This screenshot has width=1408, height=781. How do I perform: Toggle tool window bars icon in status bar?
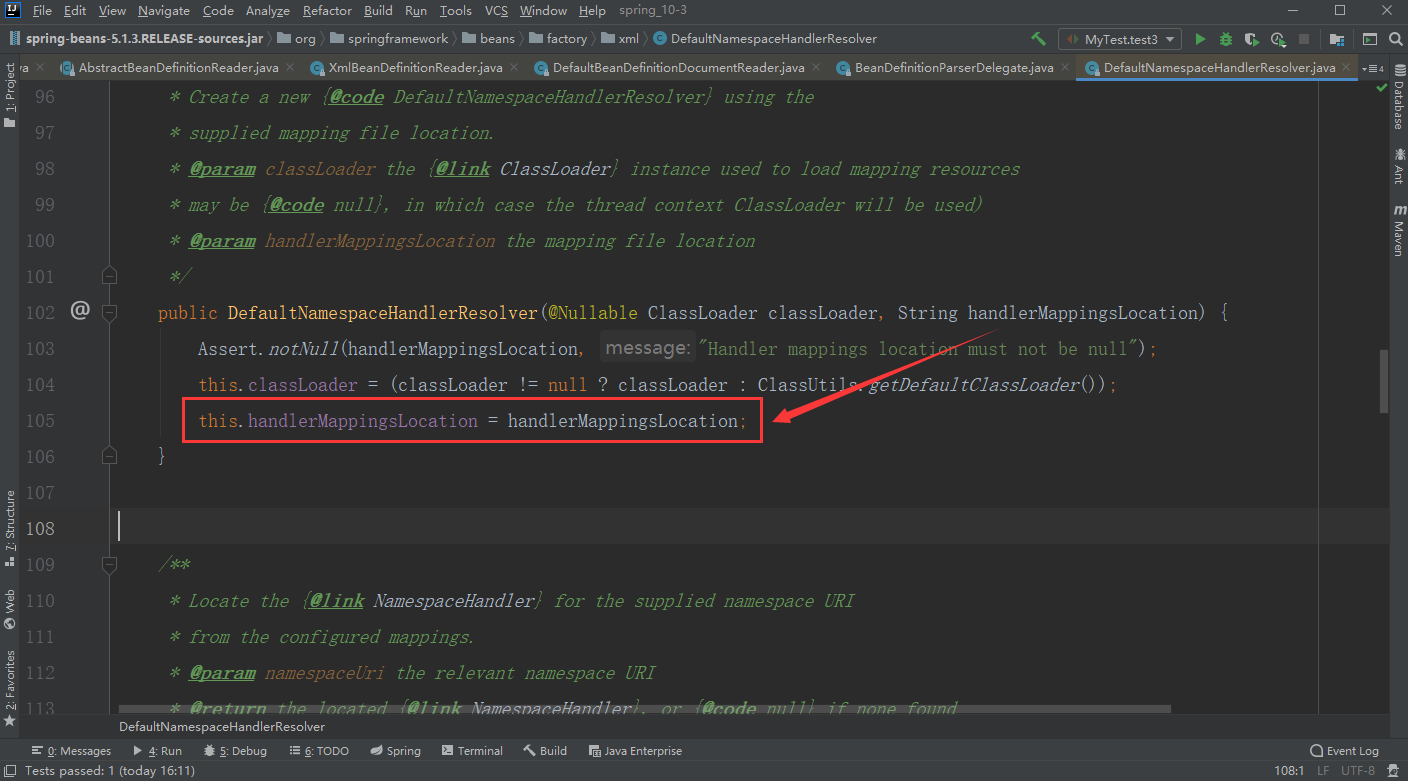(10, 770)
